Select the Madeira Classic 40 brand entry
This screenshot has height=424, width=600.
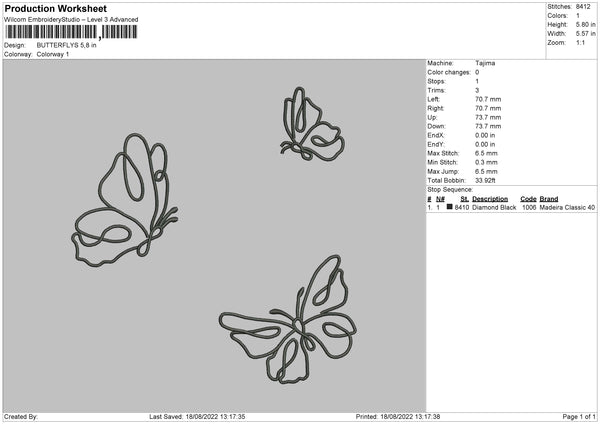[567, 207]
